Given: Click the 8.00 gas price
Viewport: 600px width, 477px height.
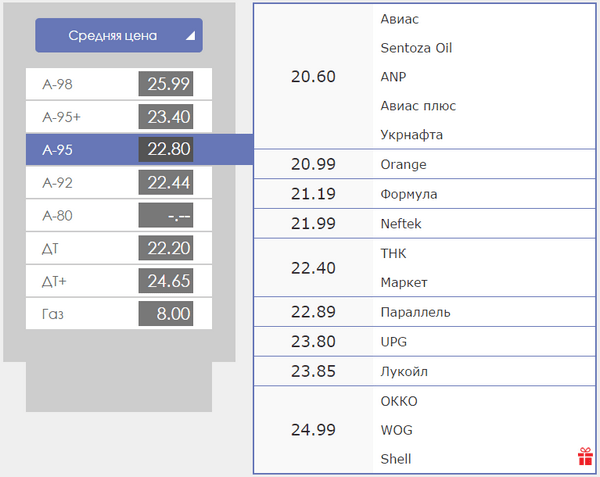Looking at the screenshot, I should point(166,314).
